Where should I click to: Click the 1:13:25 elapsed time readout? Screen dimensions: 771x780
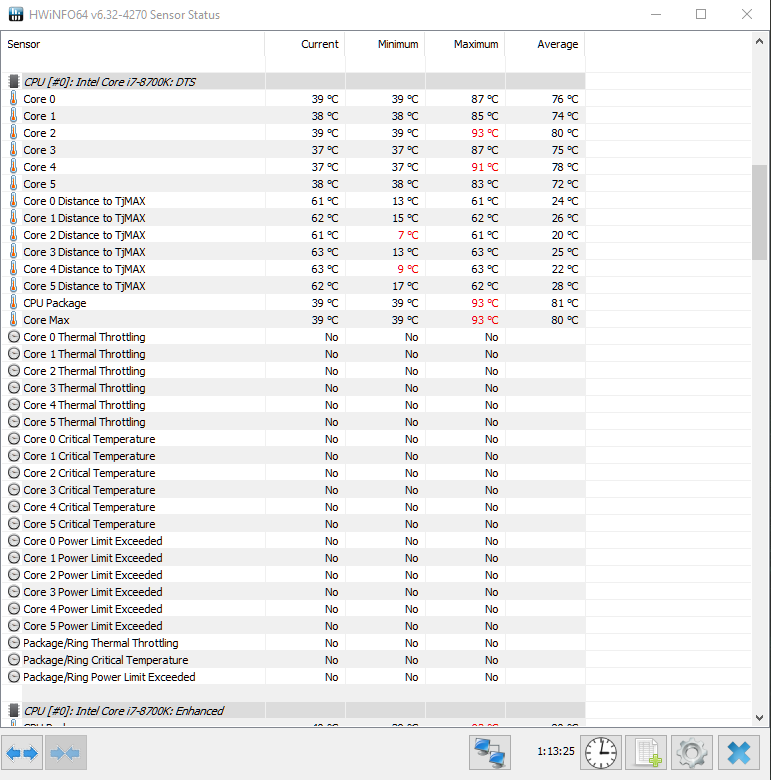pos(556,751)
